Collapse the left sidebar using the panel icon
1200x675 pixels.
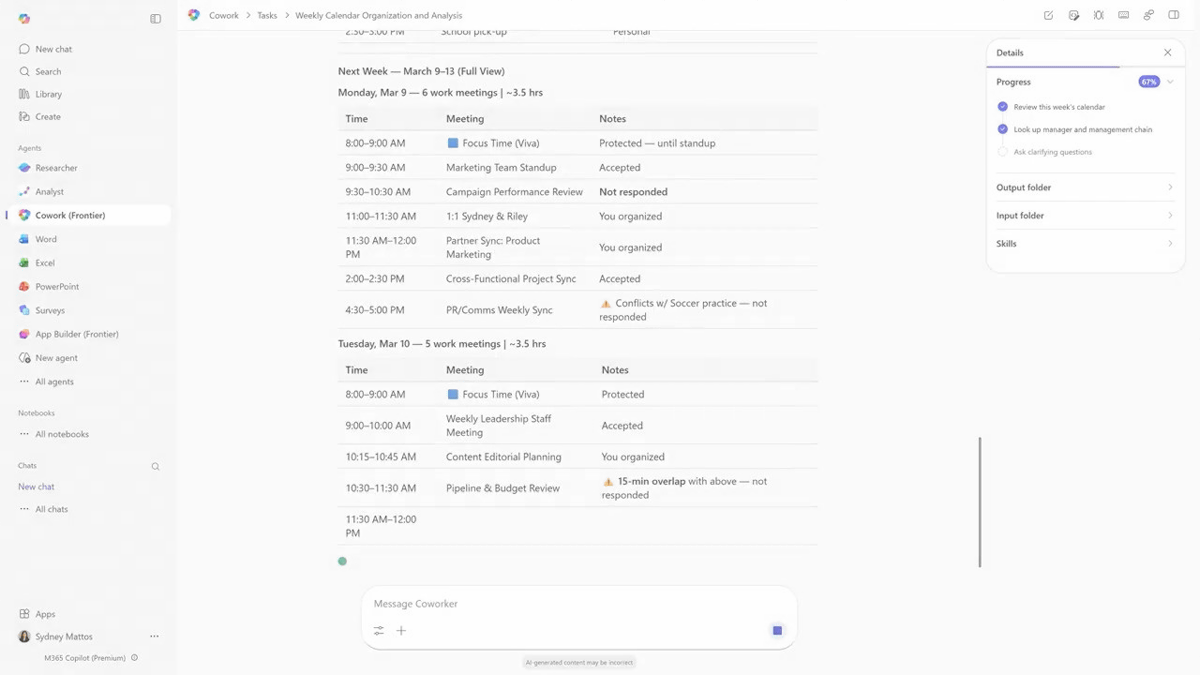coord(155,19)
